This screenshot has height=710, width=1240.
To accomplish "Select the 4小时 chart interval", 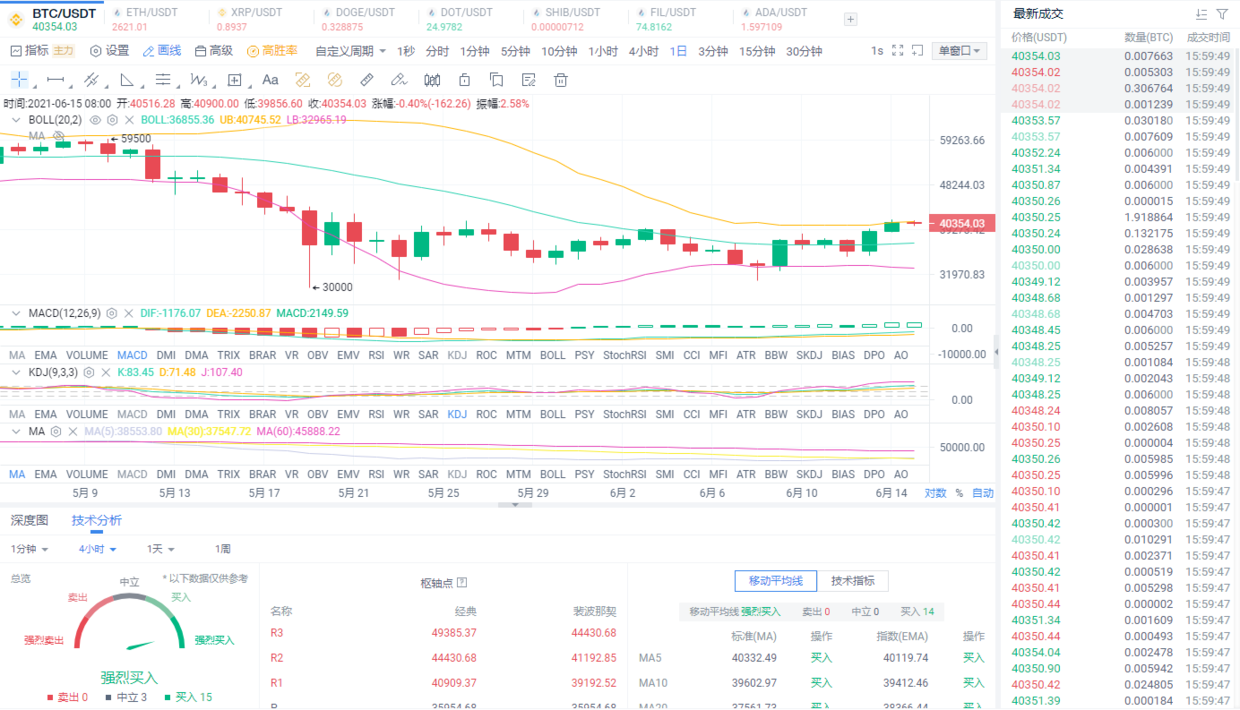I will coord(644,51).
